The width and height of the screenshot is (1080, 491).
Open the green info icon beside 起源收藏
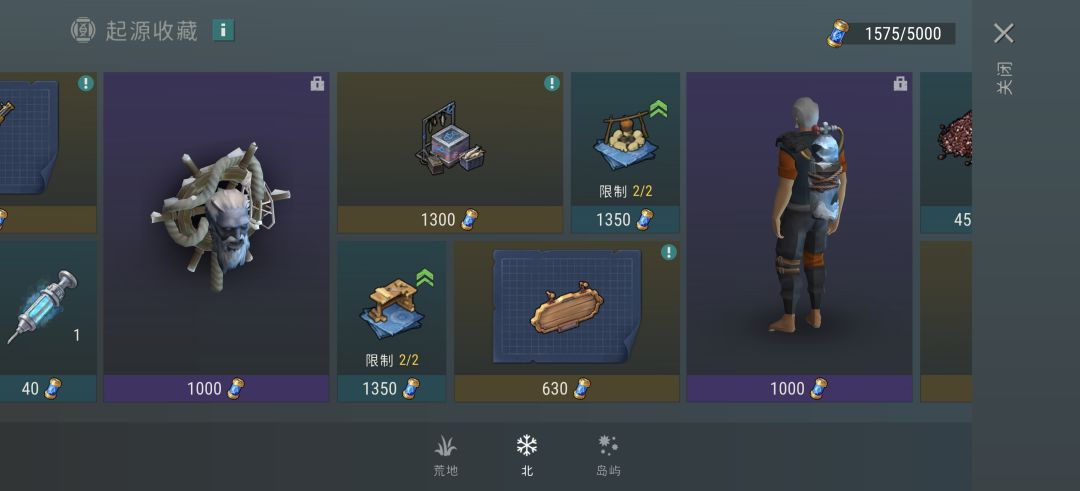[x=223, y=30]
